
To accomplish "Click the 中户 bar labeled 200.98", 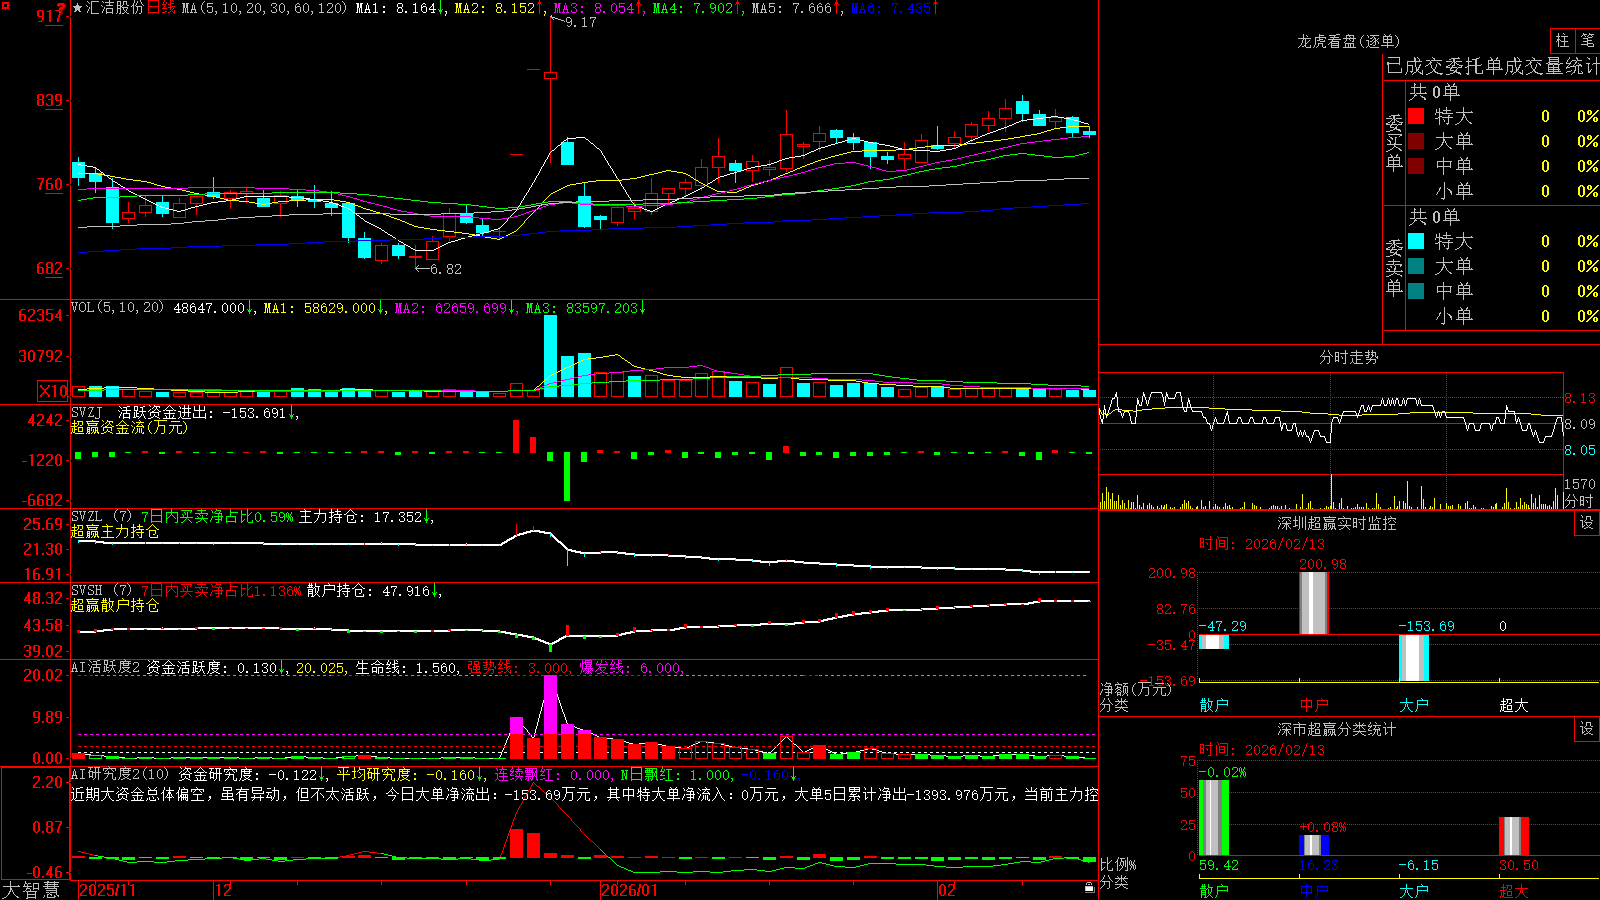I will (1314, 603).
